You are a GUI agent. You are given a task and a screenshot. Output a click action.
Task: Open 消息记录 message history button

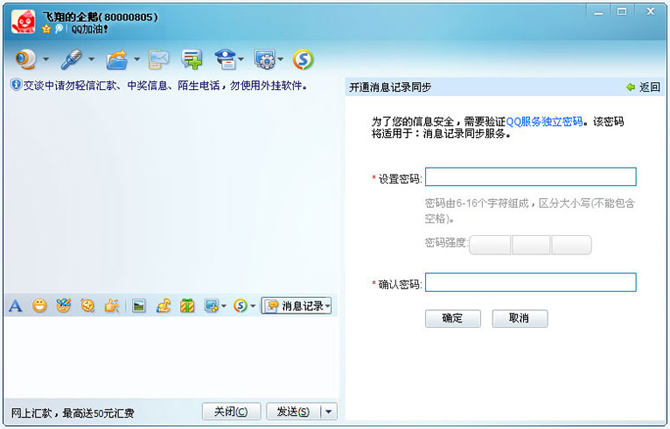point(294,306)
